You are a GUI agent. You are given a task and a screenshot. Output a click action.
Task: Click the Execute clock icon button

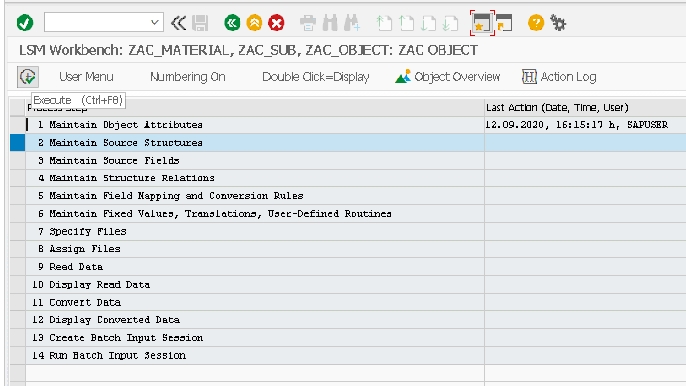[28, 77]
